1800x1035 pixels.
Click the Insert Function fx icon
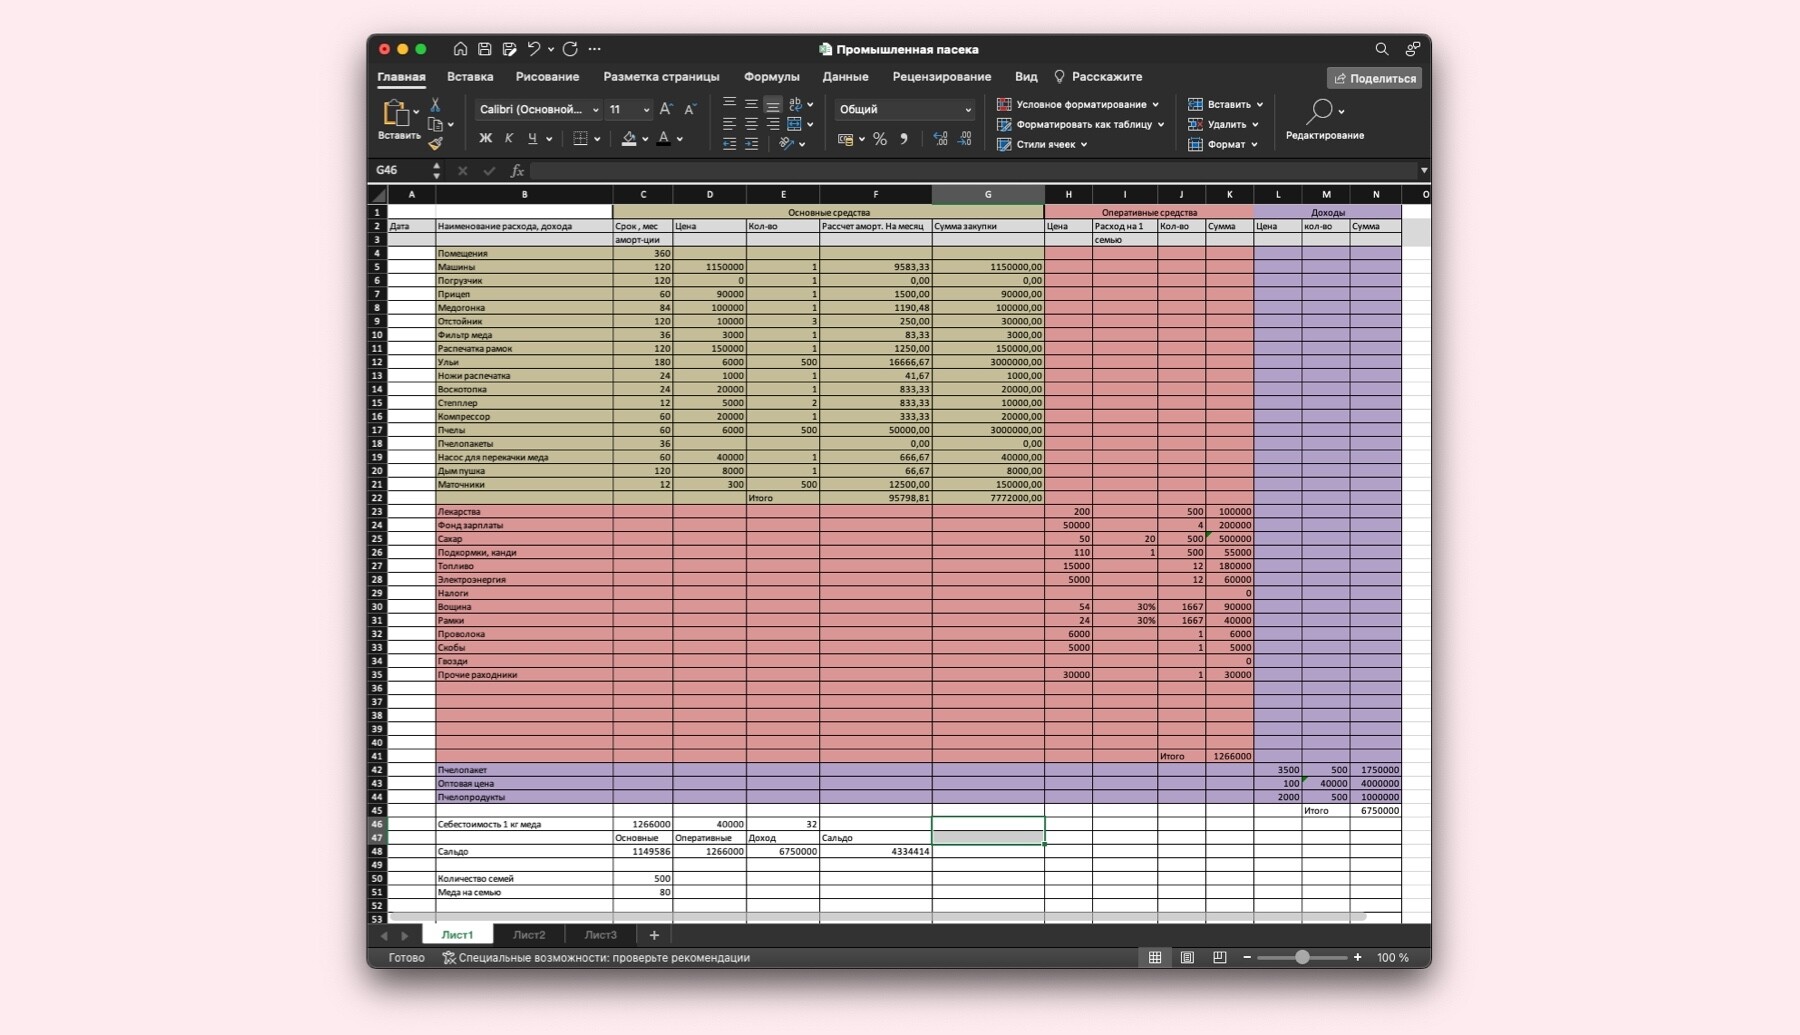click(517, 171)
